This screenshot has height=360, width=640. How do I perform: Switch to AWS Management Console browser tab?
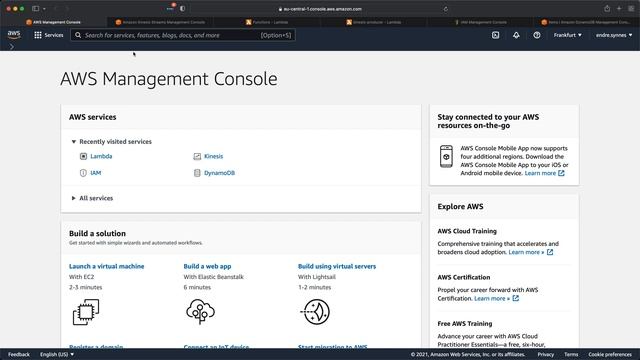coord(53,22)
